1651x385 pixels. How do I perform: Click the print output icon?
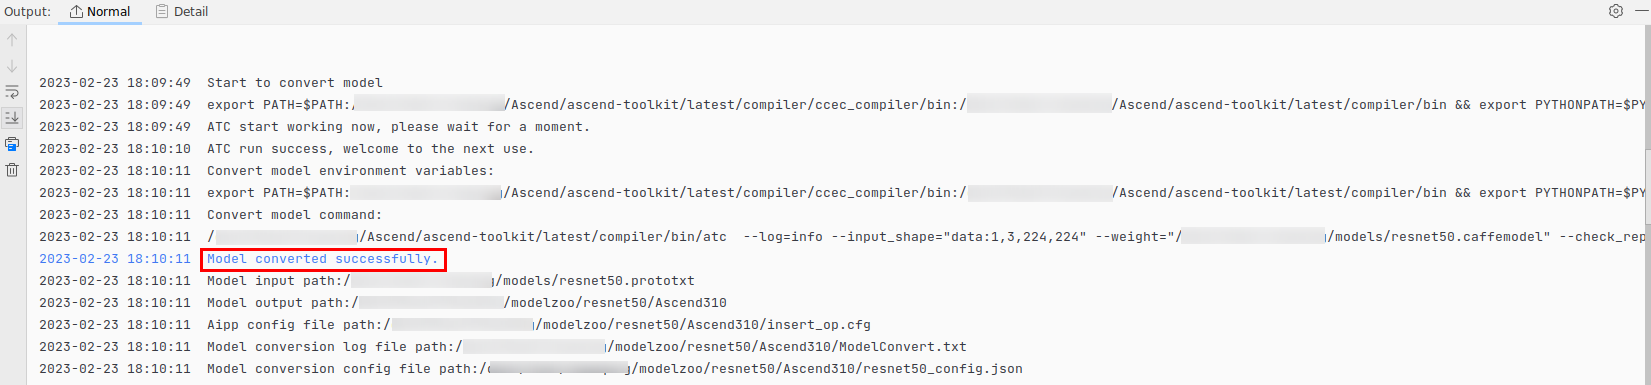[x=12, y=144]
